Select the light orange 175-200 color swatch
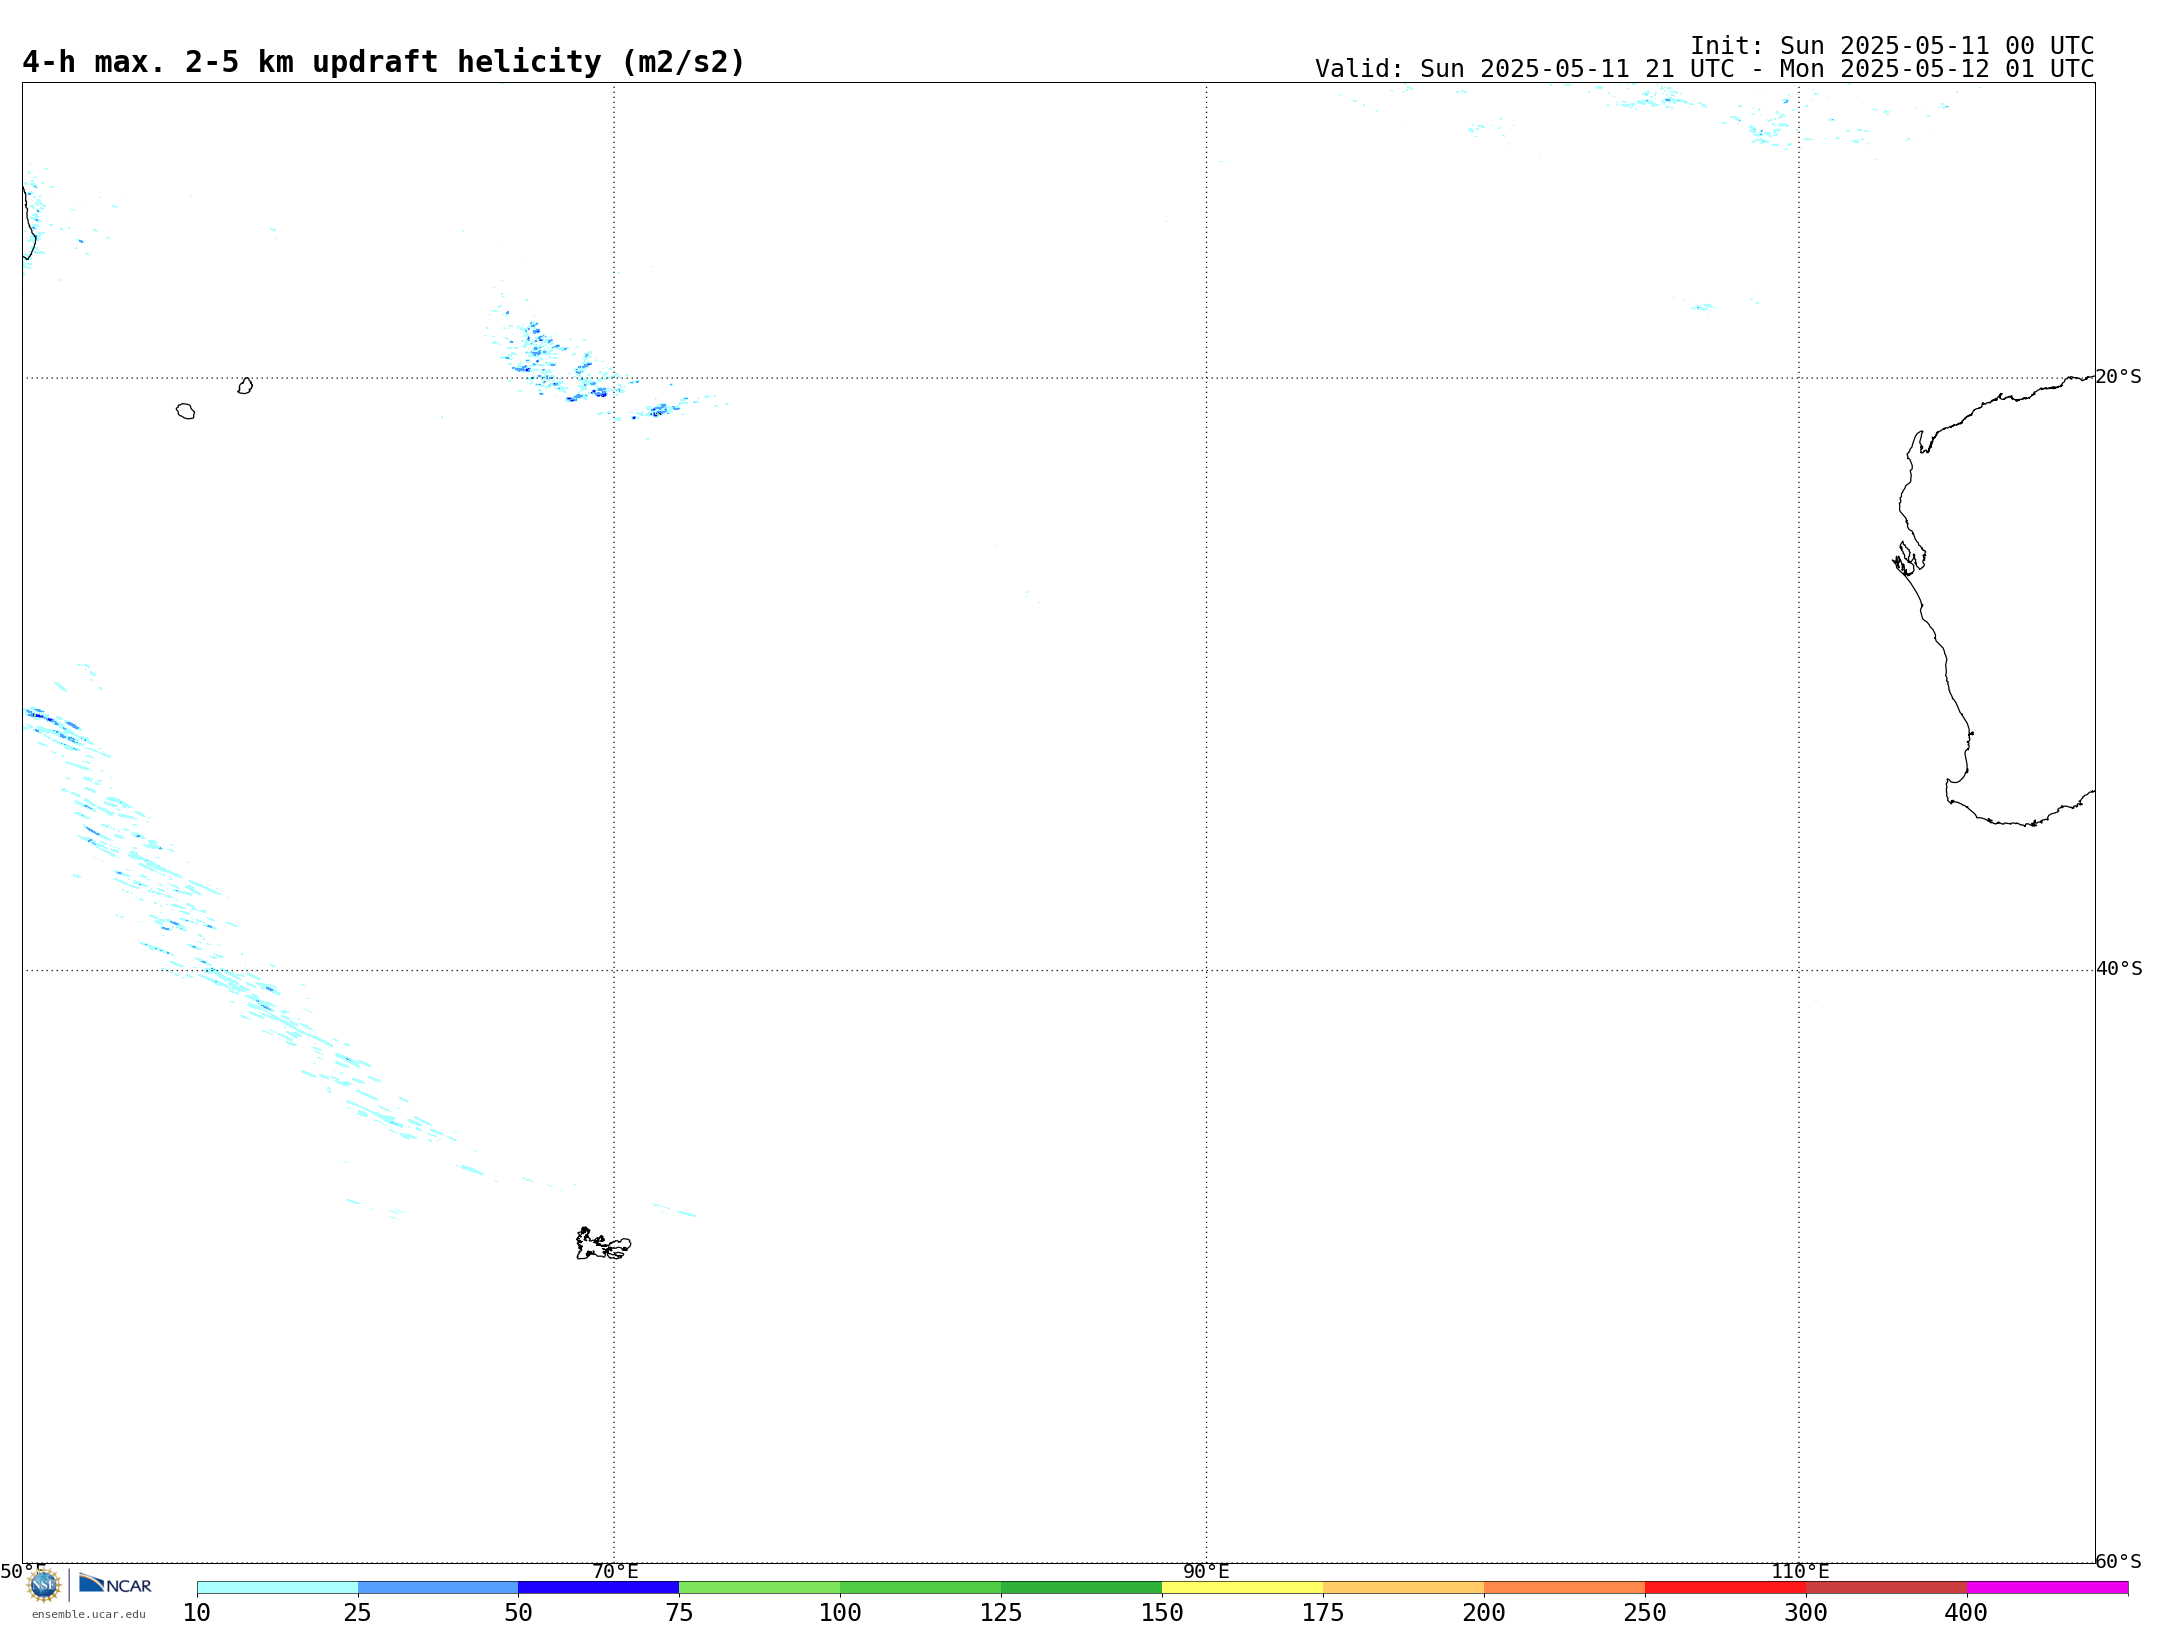This screenshot has width=2160, height=1626. [x=1404, y=1587]
